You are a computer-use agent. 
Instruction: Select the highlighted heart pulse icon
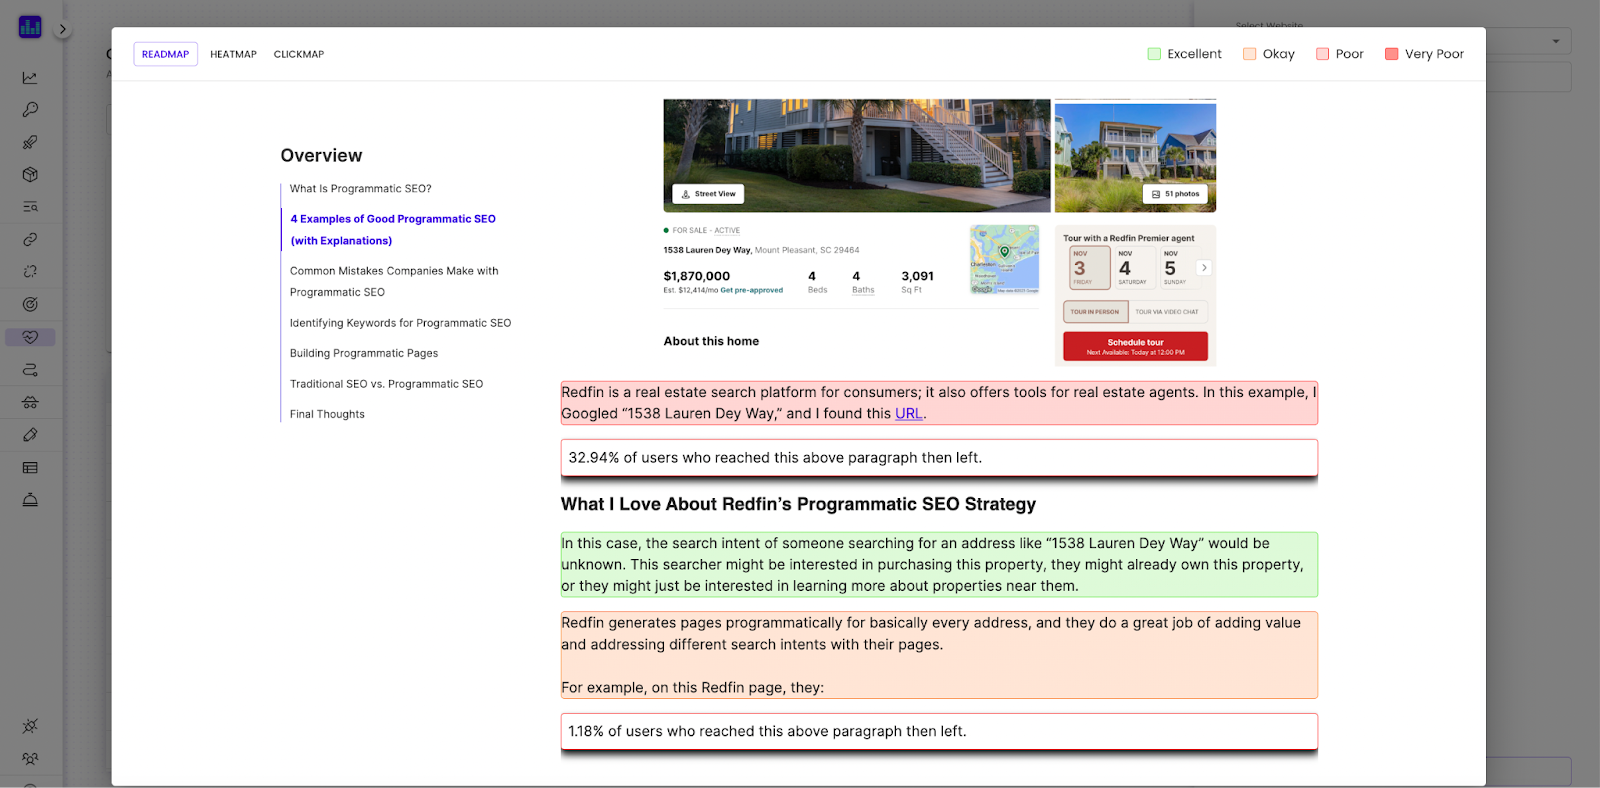(x=30, y=337)
